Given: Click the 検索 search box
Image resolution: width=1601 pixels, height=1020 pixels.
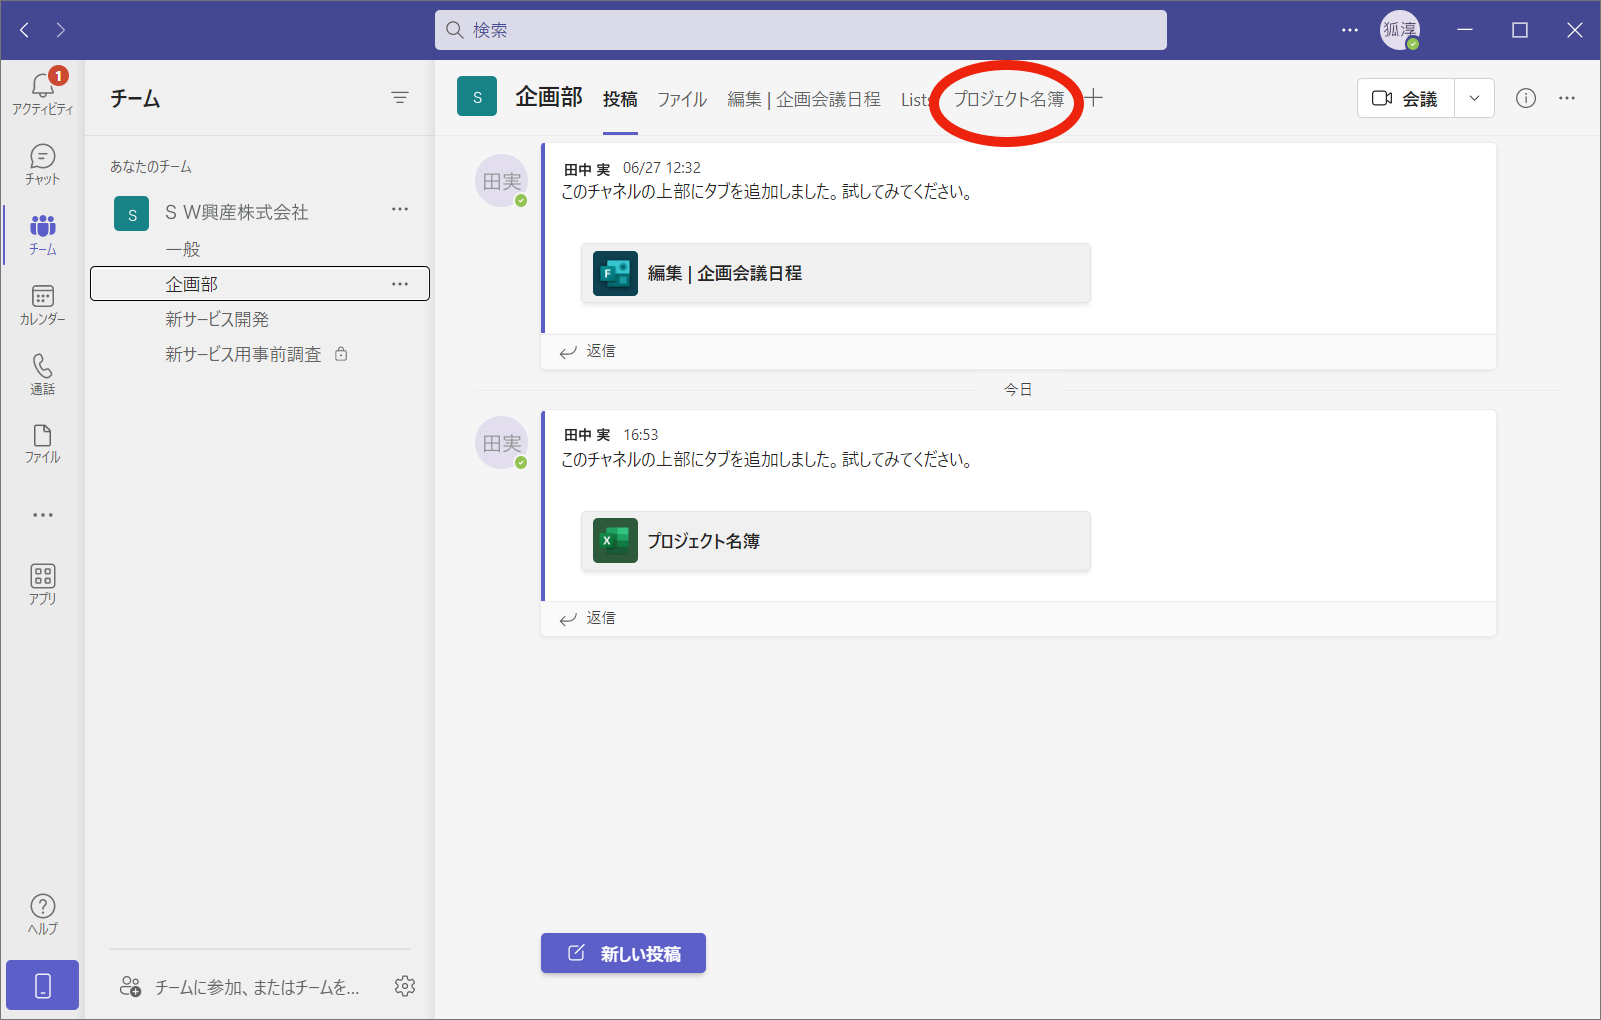Looking at the screenshot, I should (x=800, y=30).
